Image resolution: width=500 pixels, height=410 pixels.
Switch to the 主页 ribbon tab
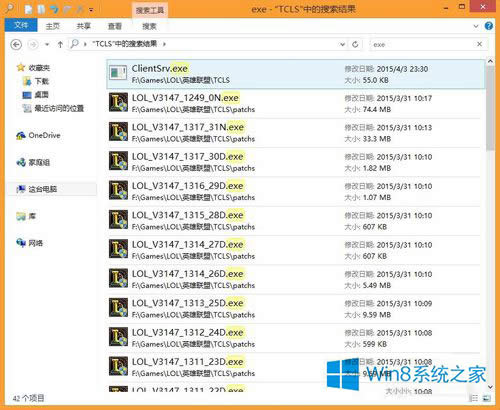(x=53, y=26)
